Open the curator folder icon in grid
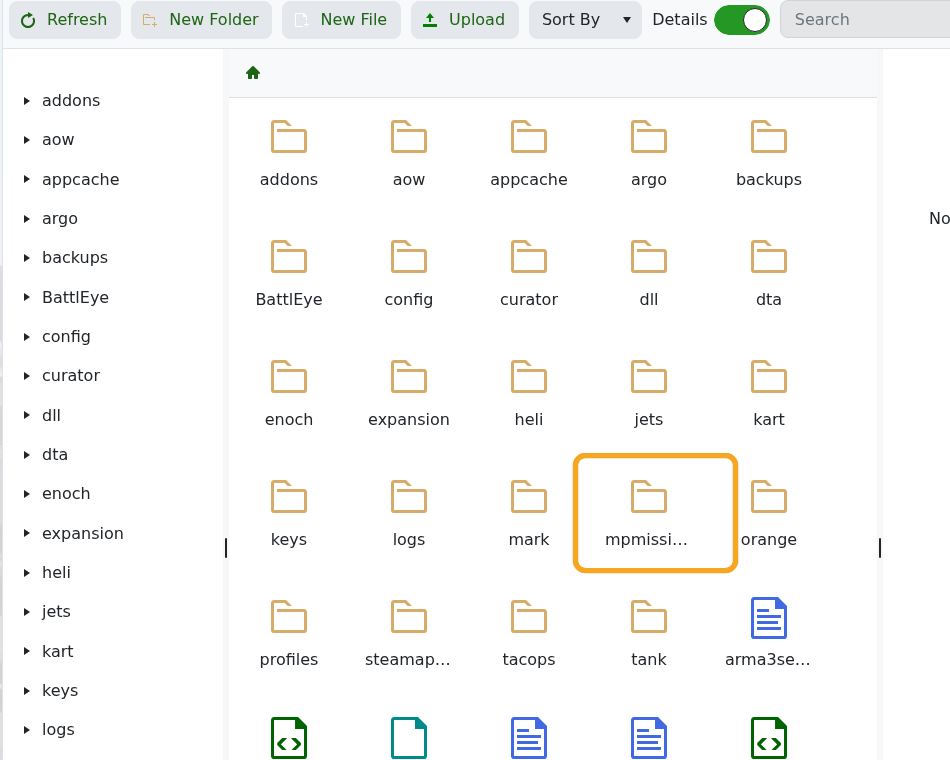 click(529, 256)
